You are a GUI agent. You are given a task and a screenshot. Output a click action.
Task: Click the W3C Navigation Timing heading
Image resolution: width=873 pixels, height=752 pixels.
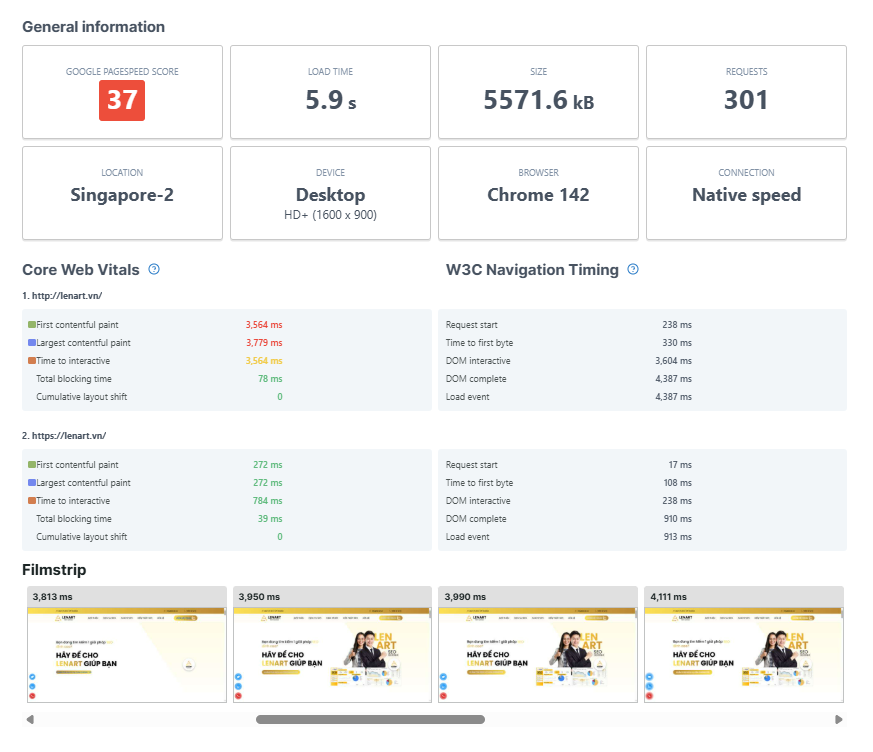[530, 269]
